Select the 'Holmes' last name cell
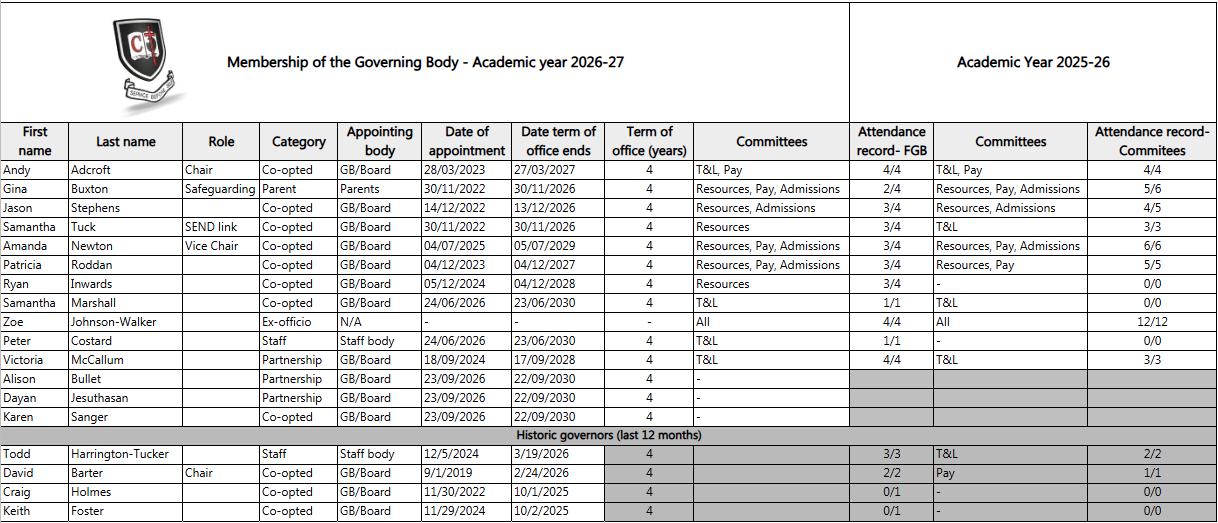 click(x=126, y=492)
